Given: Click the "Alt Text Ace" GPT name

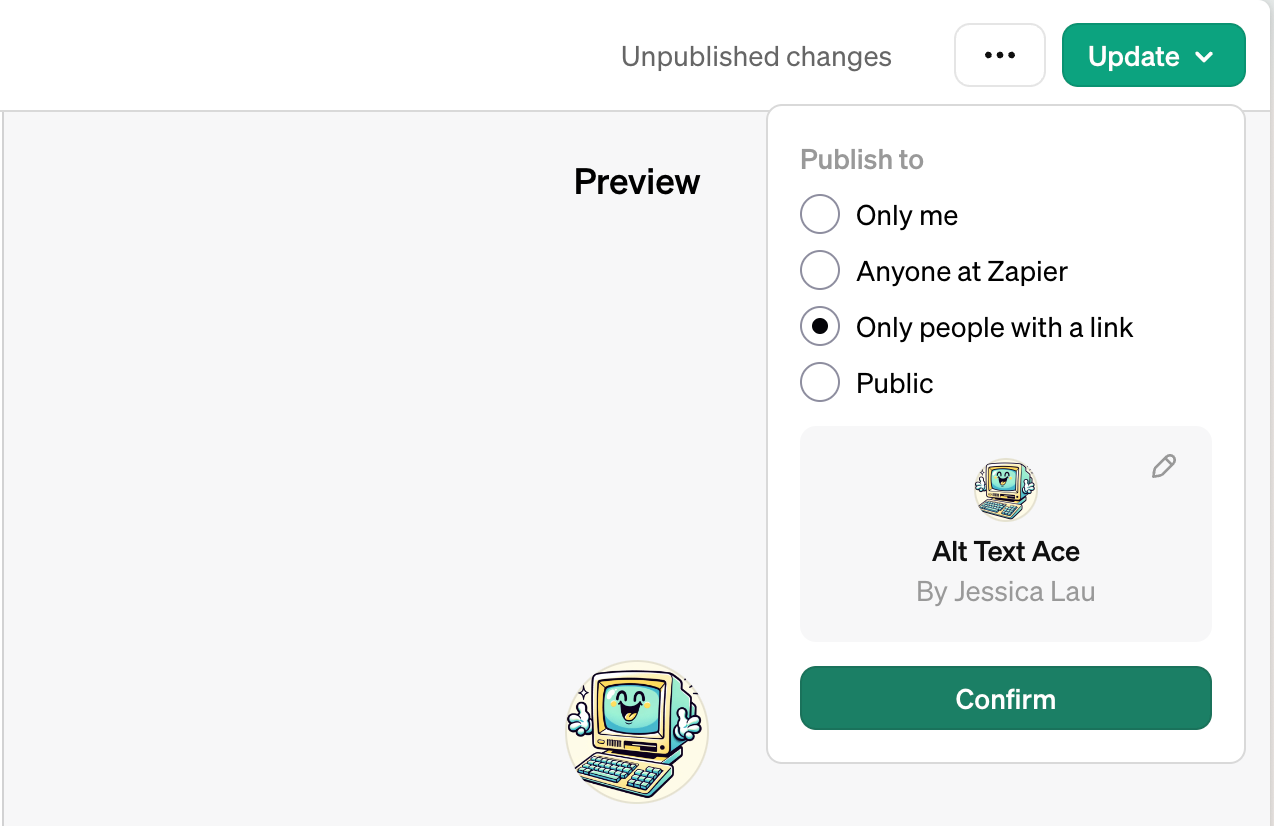Looking at the screenshot, I should 1005,552.
